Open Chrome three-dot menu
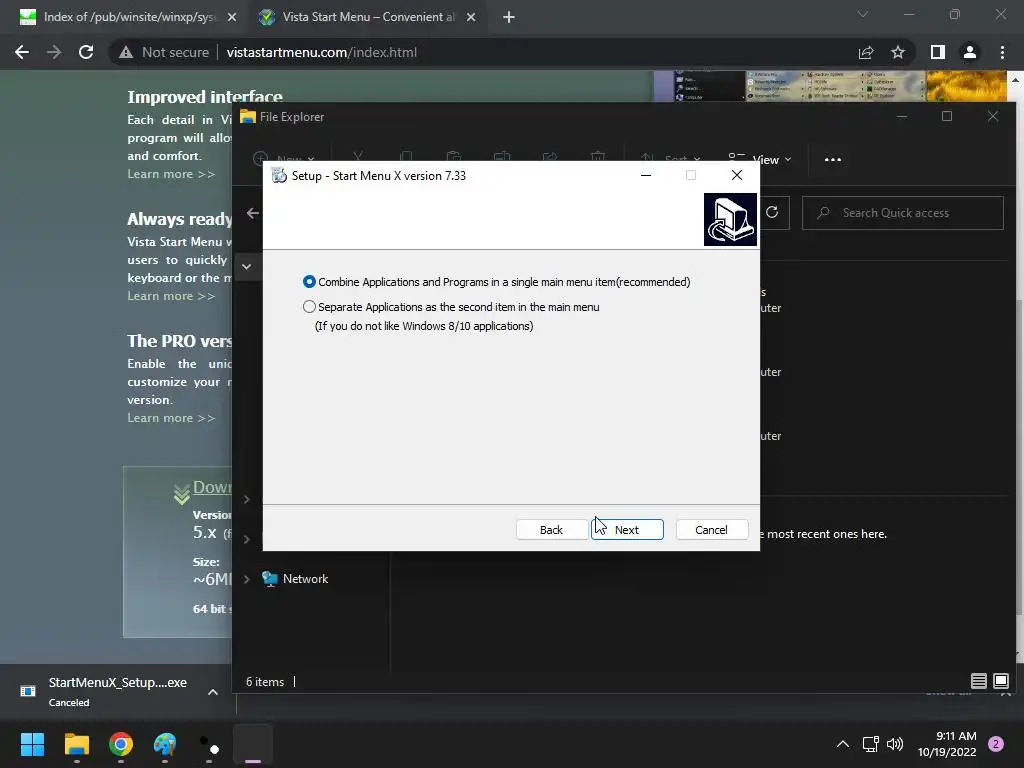The width and height of the screenshot is (1024, 768). pyautogui.click(x=1002, y=52)
